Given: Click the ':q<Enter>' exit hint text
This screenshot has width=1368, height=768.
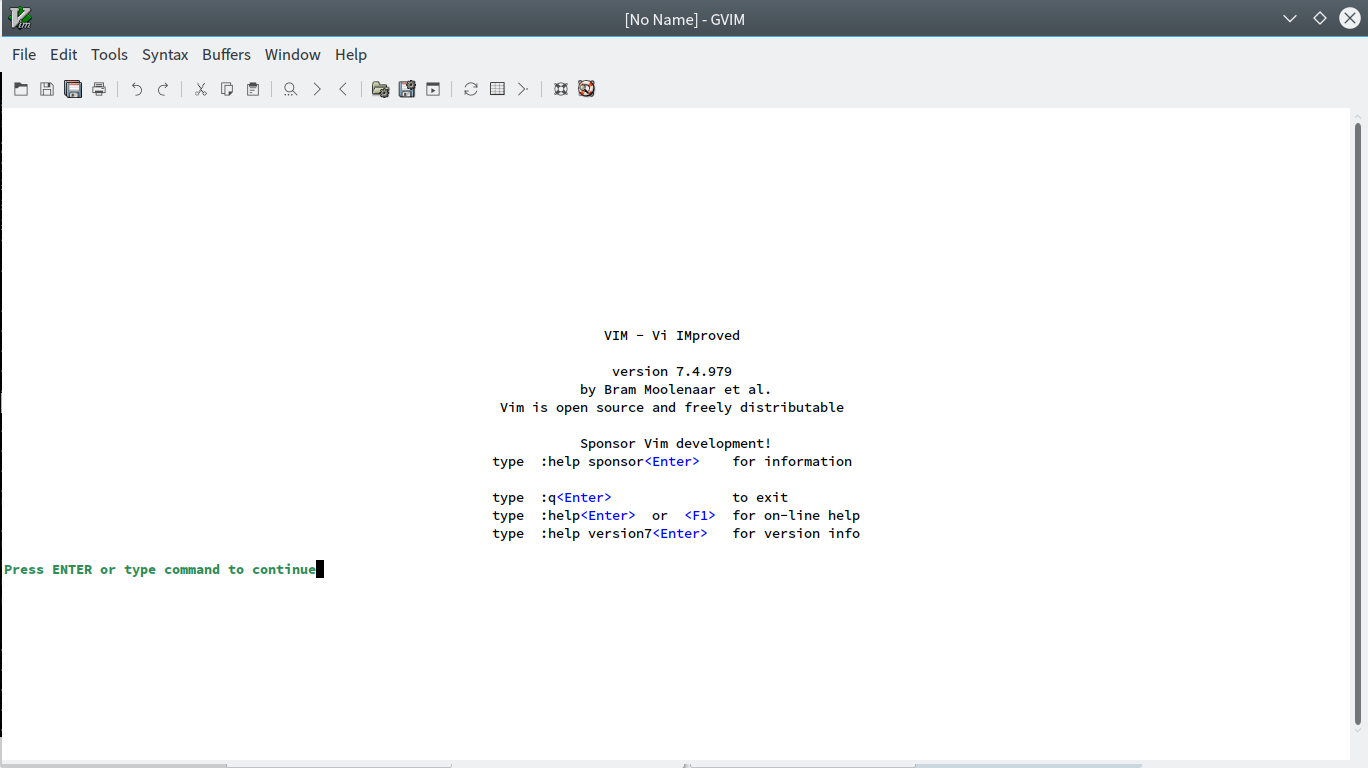Looking at the screenshot, I should click(x=576, y=498).
